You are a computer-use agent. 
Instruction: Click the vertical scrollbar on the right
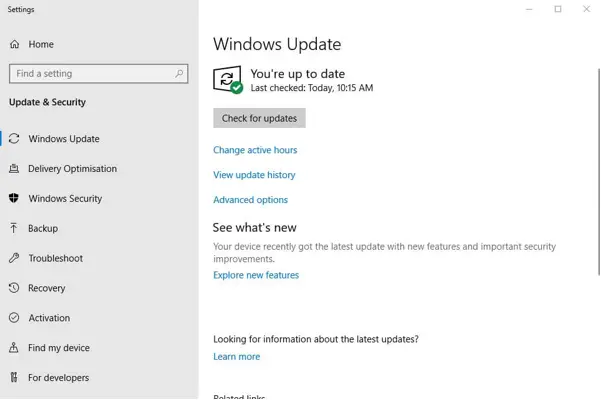click(599, 172)
